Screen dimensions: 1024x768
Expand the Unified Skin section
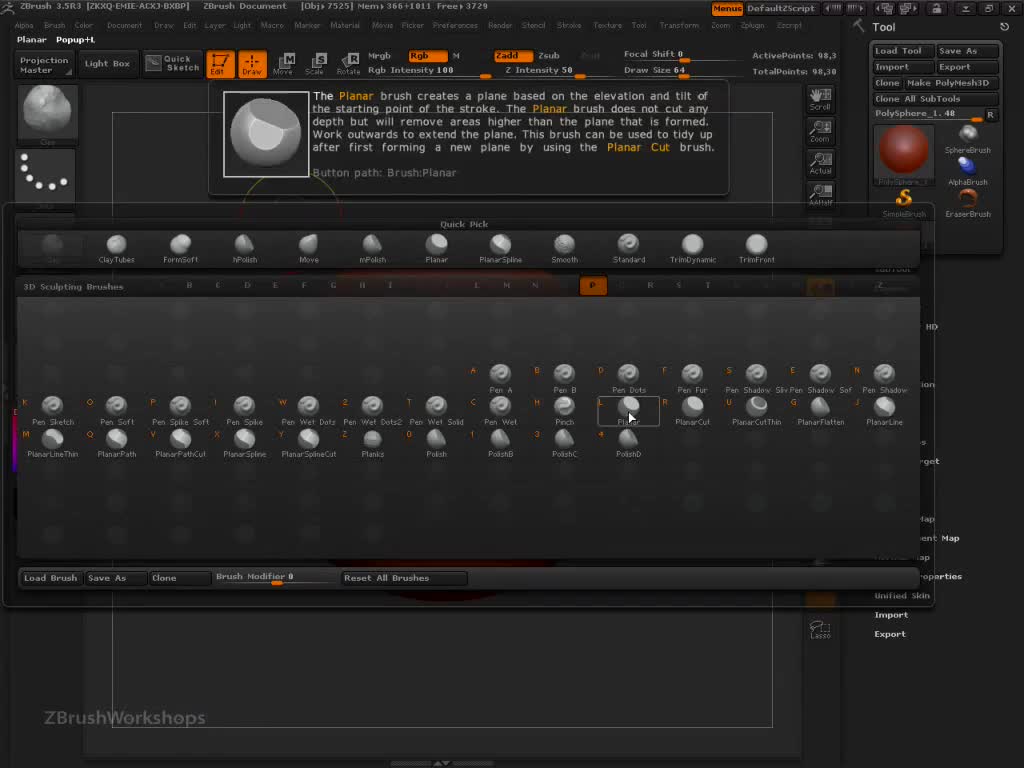[901, 596]
